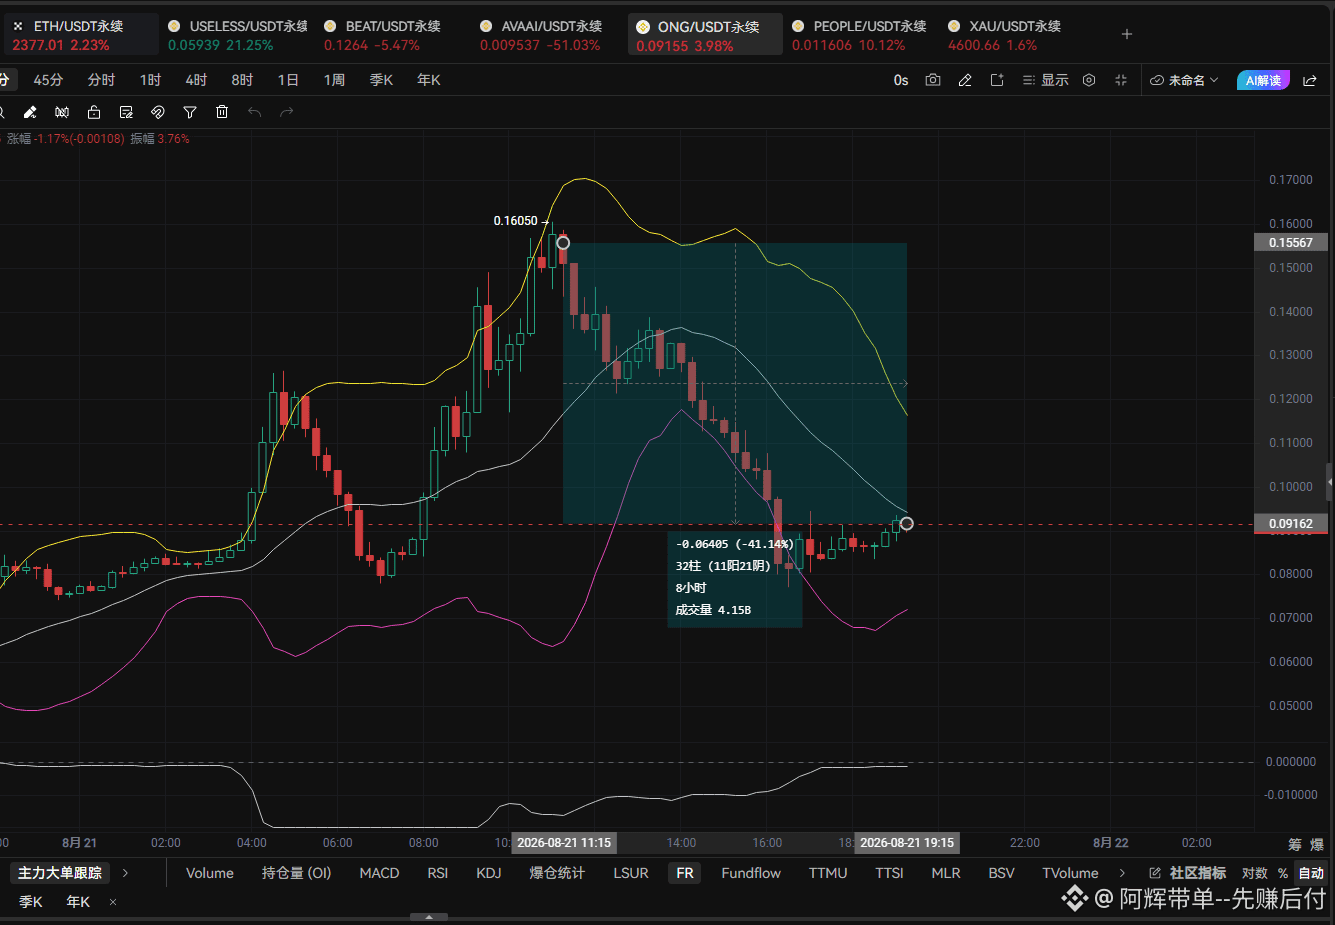
Task: Select the brush drawing tool
Action: pyautogui.click(x=30, y=112)
